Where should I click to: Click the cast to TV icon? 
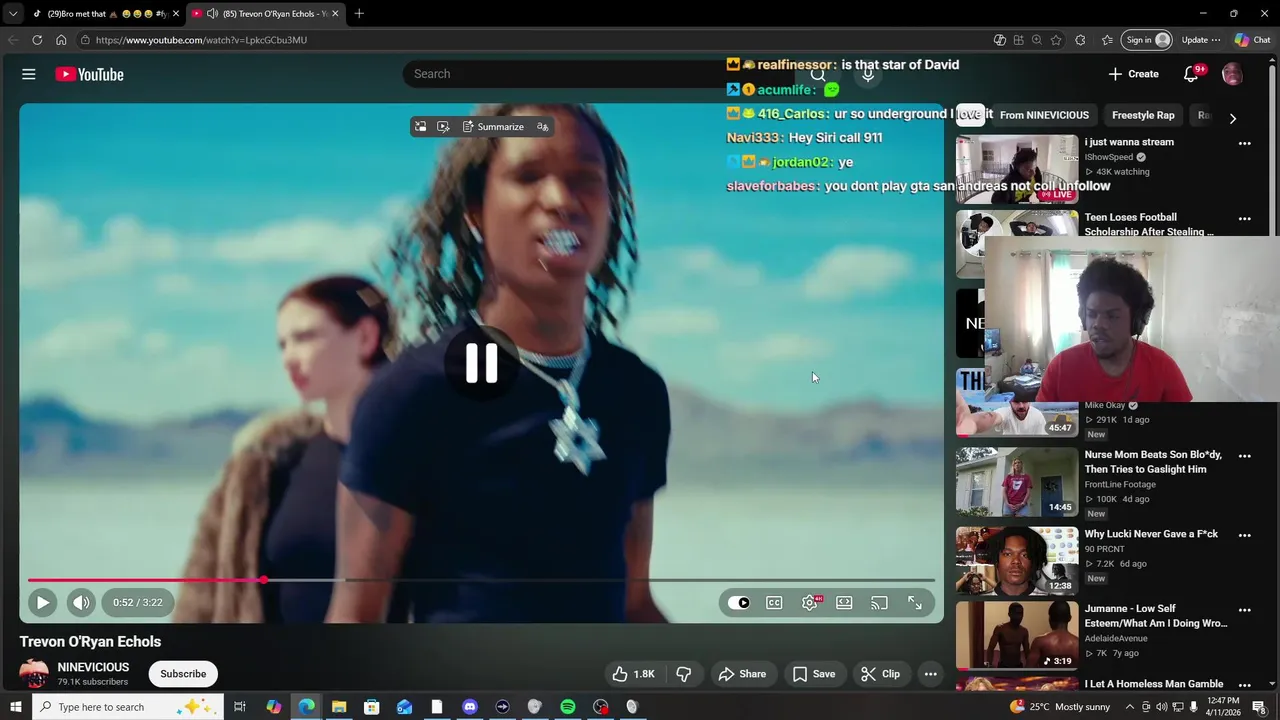[879, 602]
